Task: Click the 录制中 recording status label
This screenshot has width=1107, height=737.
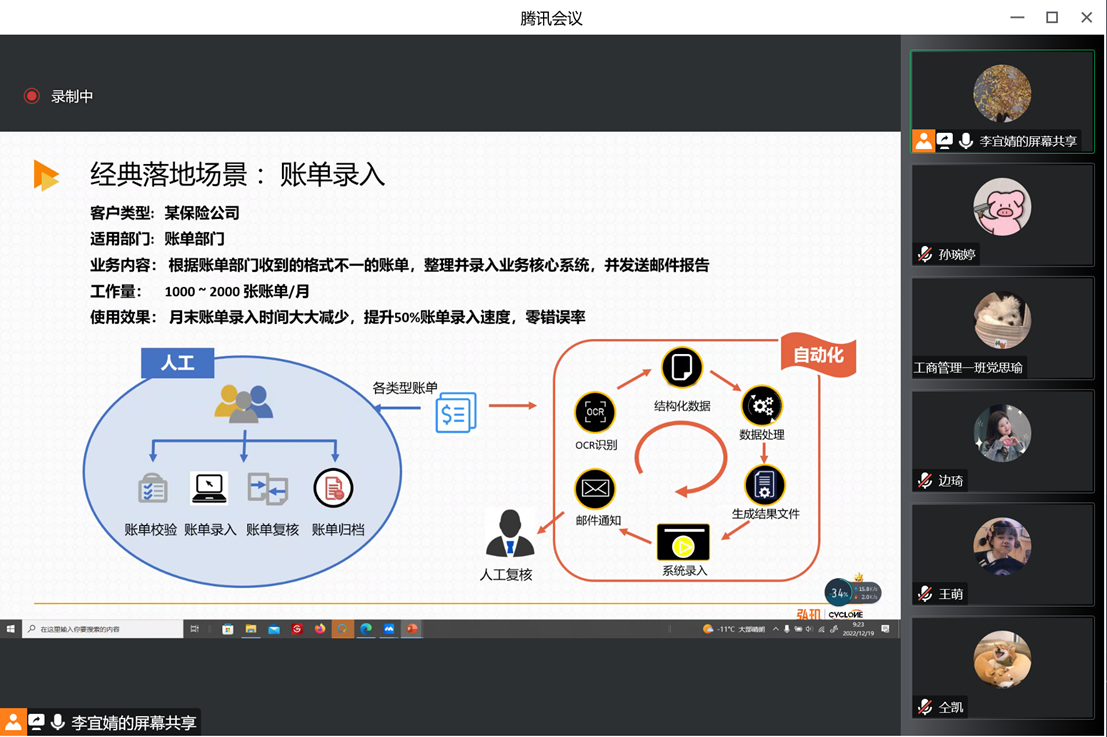Action: [72, 97]
